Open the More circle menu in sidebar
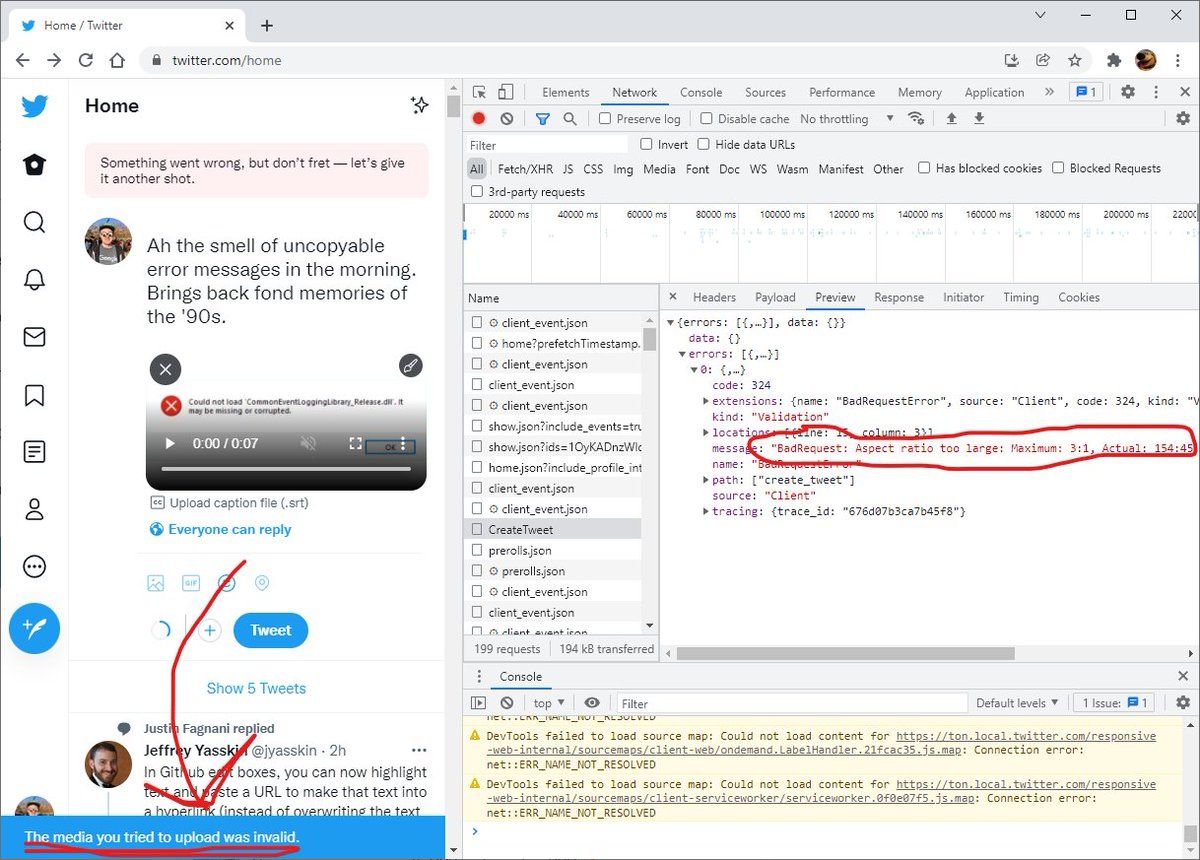 click(x=35, y=567)
